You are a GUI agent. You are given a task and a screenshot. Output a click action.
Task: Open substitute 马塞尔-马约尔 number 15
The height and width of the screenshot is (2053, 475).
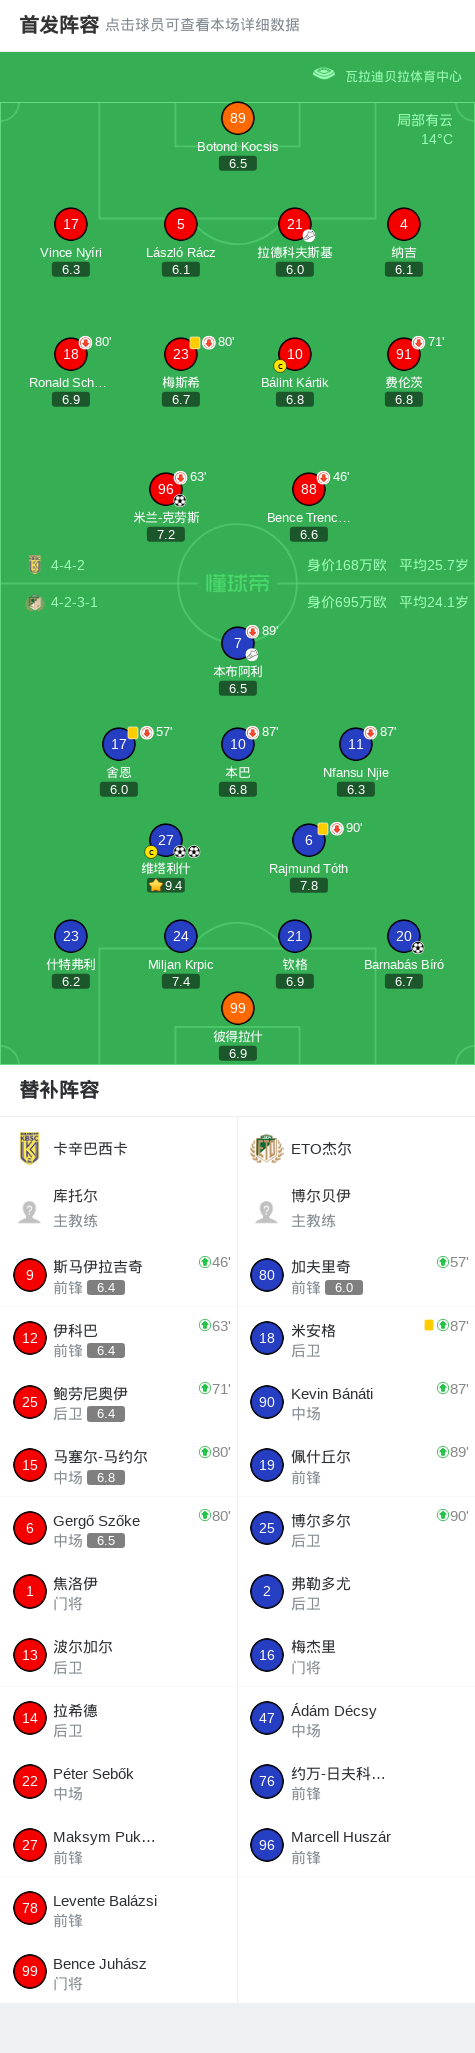point(118,1465)
